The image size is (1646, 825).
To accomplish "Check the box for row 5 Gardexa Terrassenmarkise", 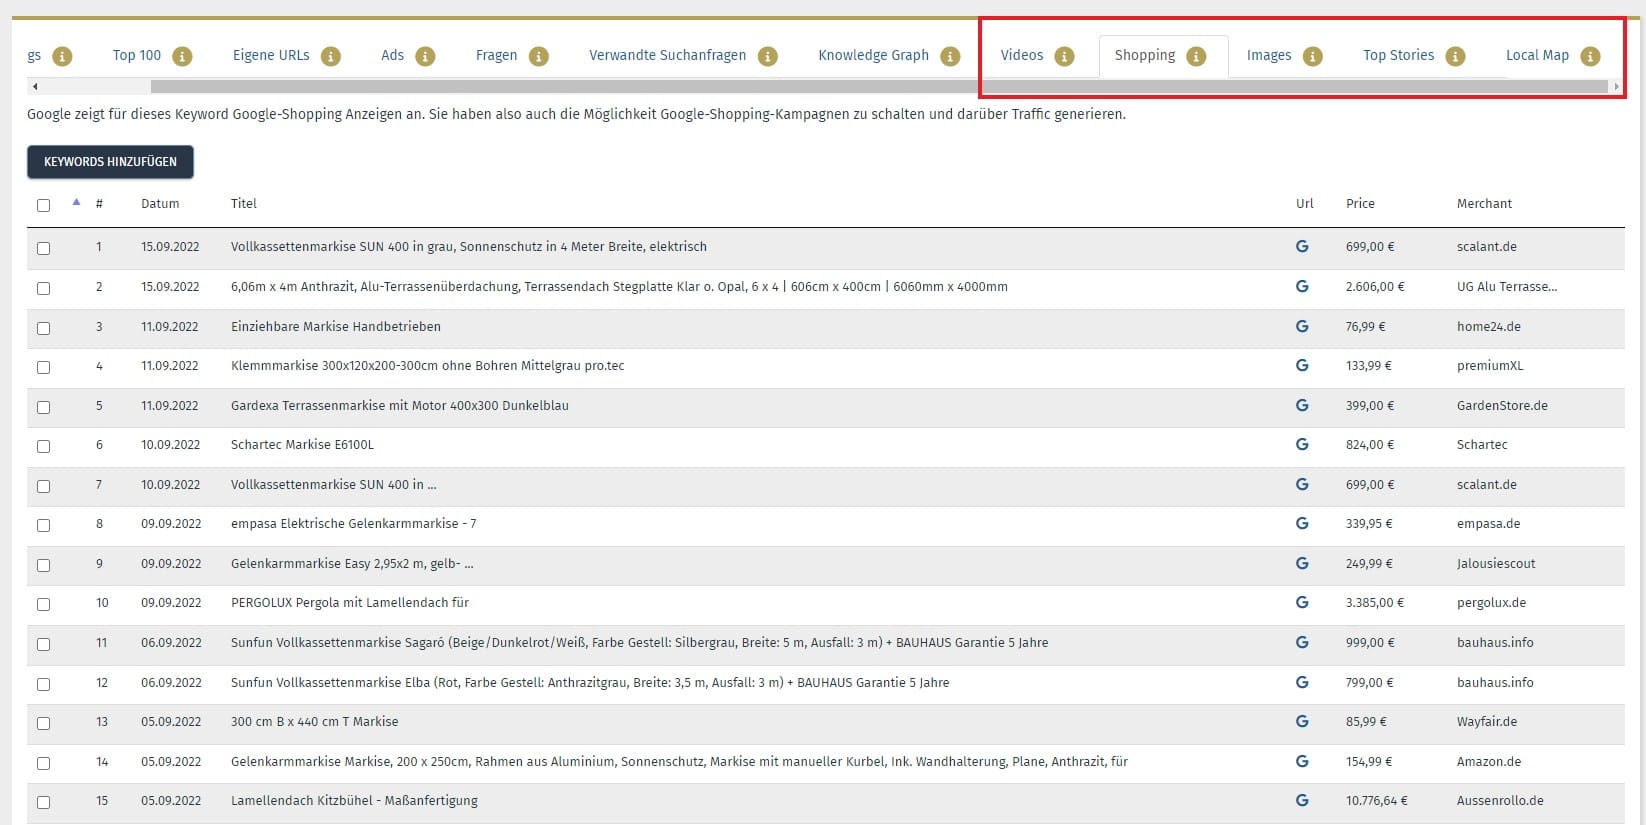I will [x=43, y=407].
